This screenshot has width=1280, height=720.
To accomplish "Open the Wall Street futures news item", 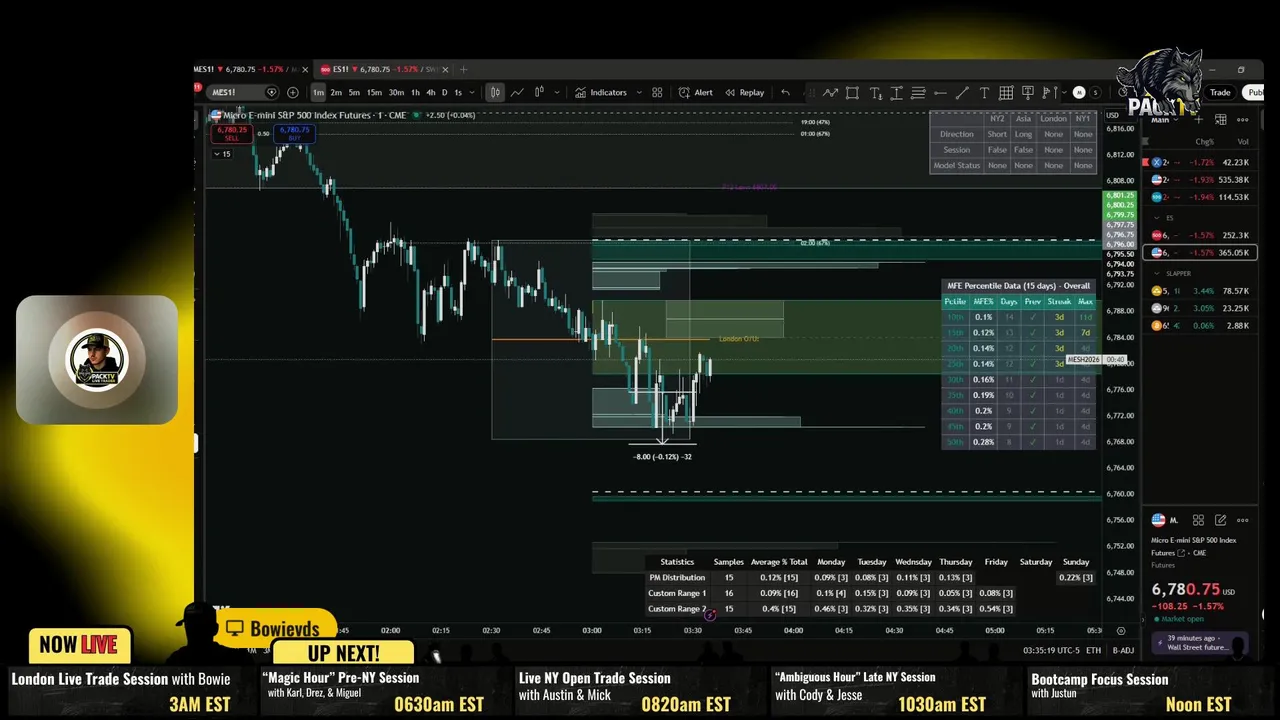I will point(1200,643).
